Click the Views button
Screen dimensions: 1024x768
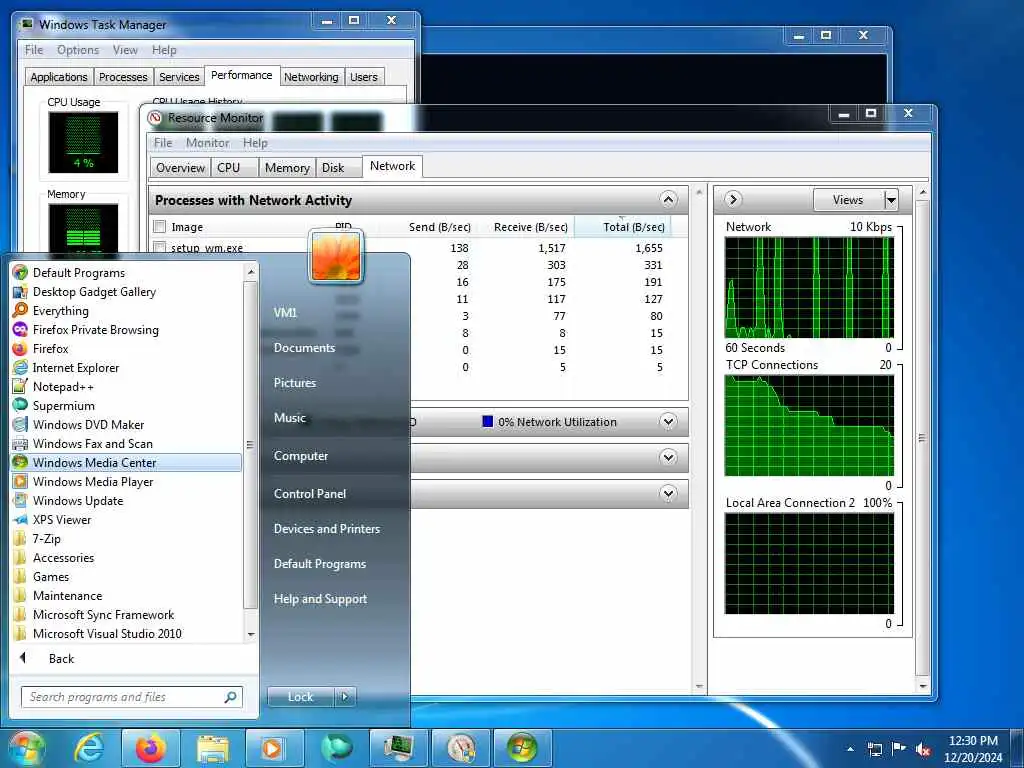(x=848, y=200)
